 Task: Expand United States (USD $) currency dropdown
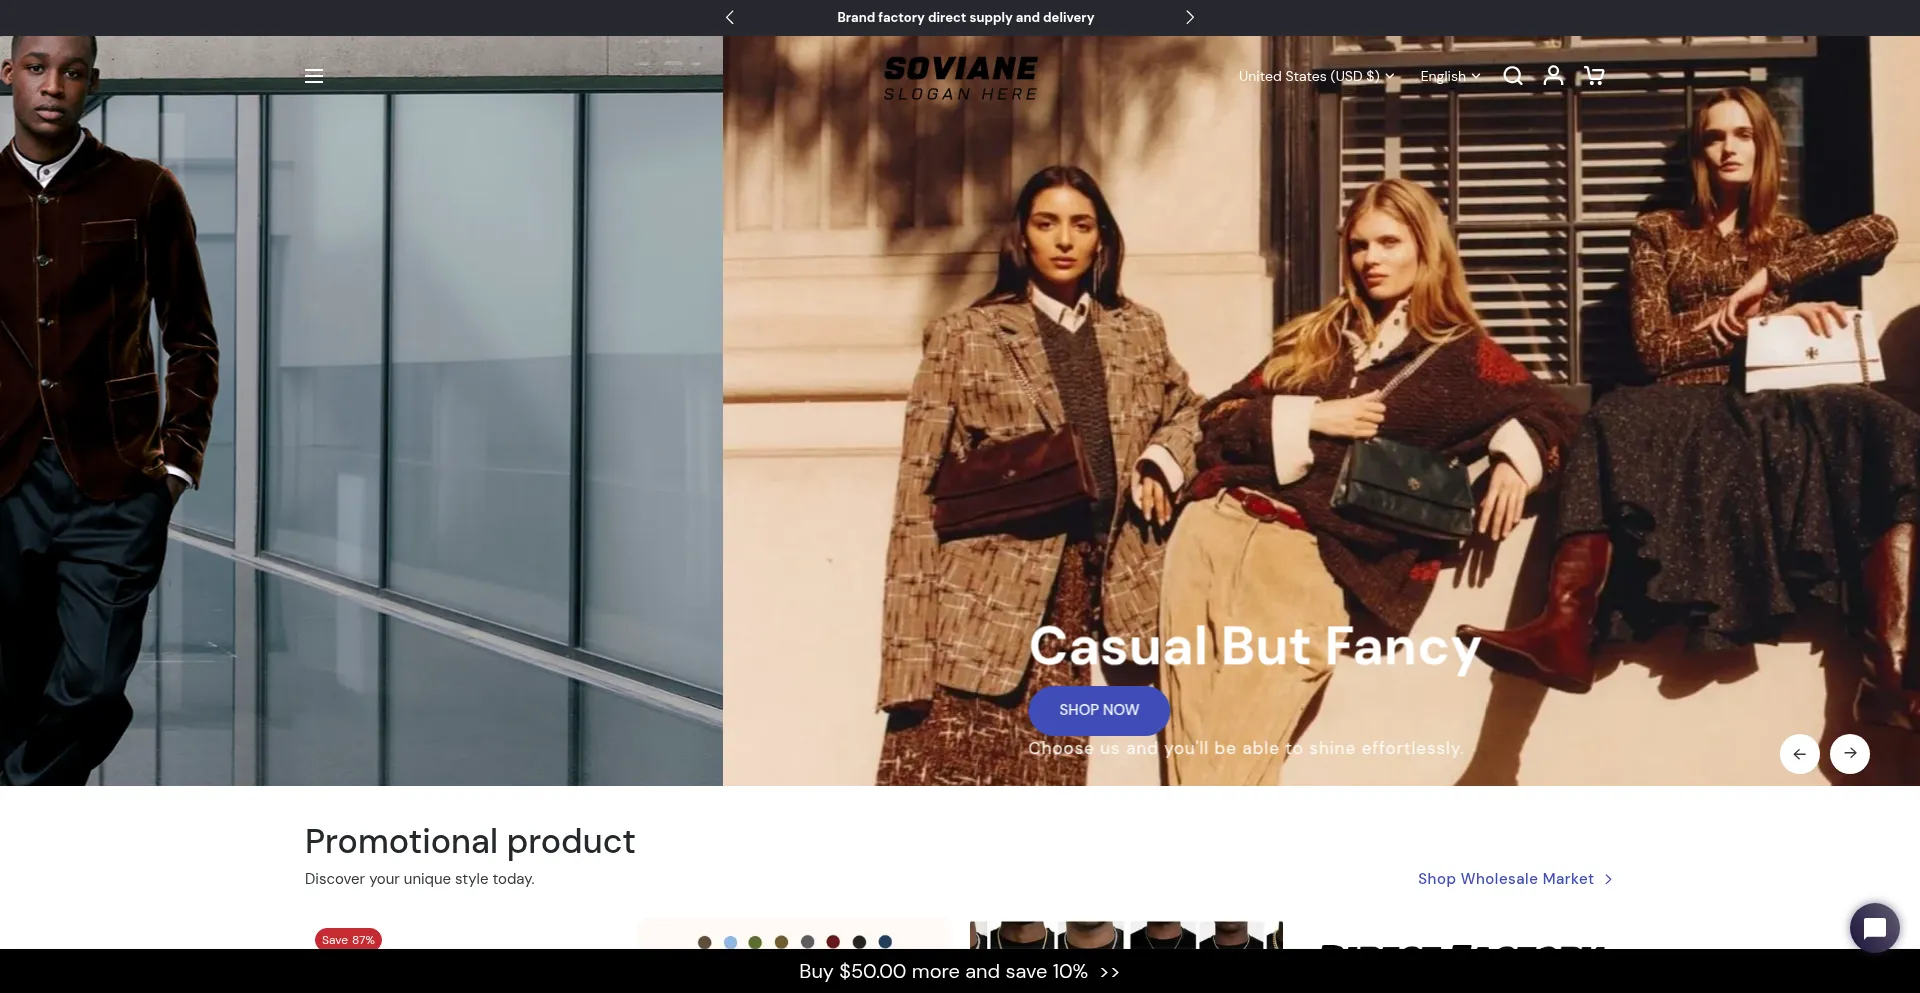point(1315,76)
